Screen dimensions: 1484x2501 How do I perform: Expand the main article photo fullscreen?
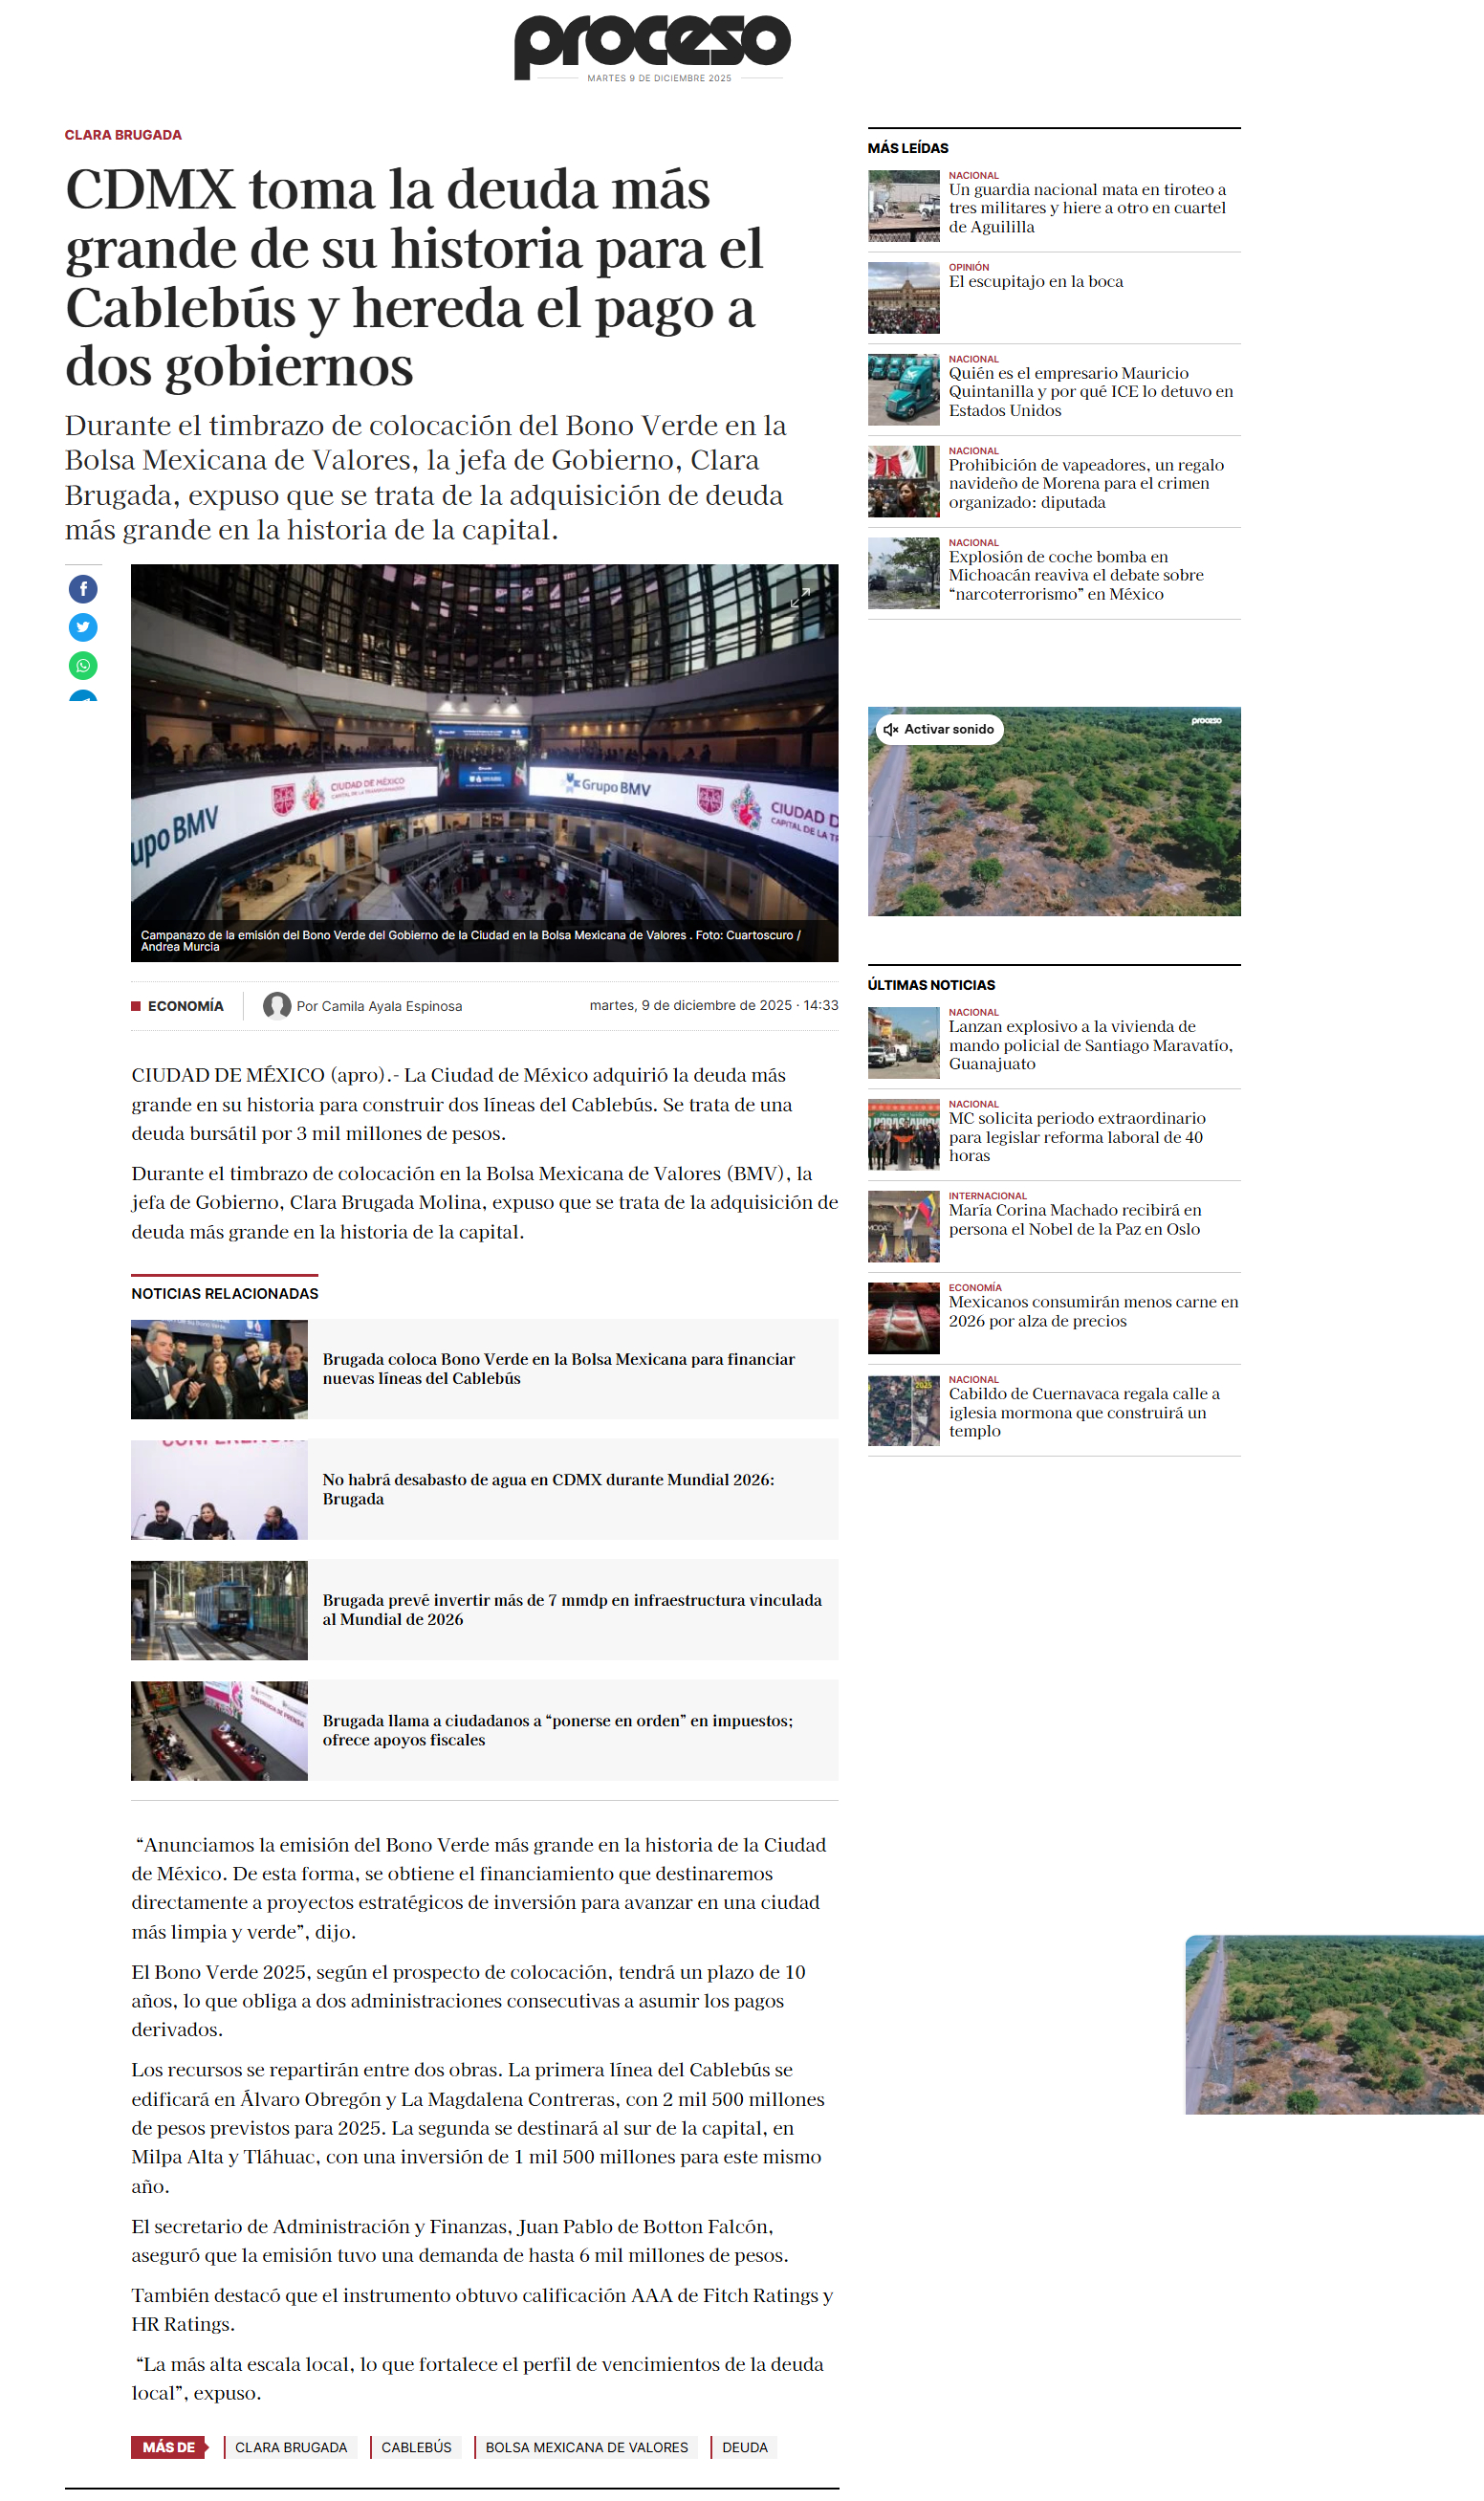click(800, 598)
